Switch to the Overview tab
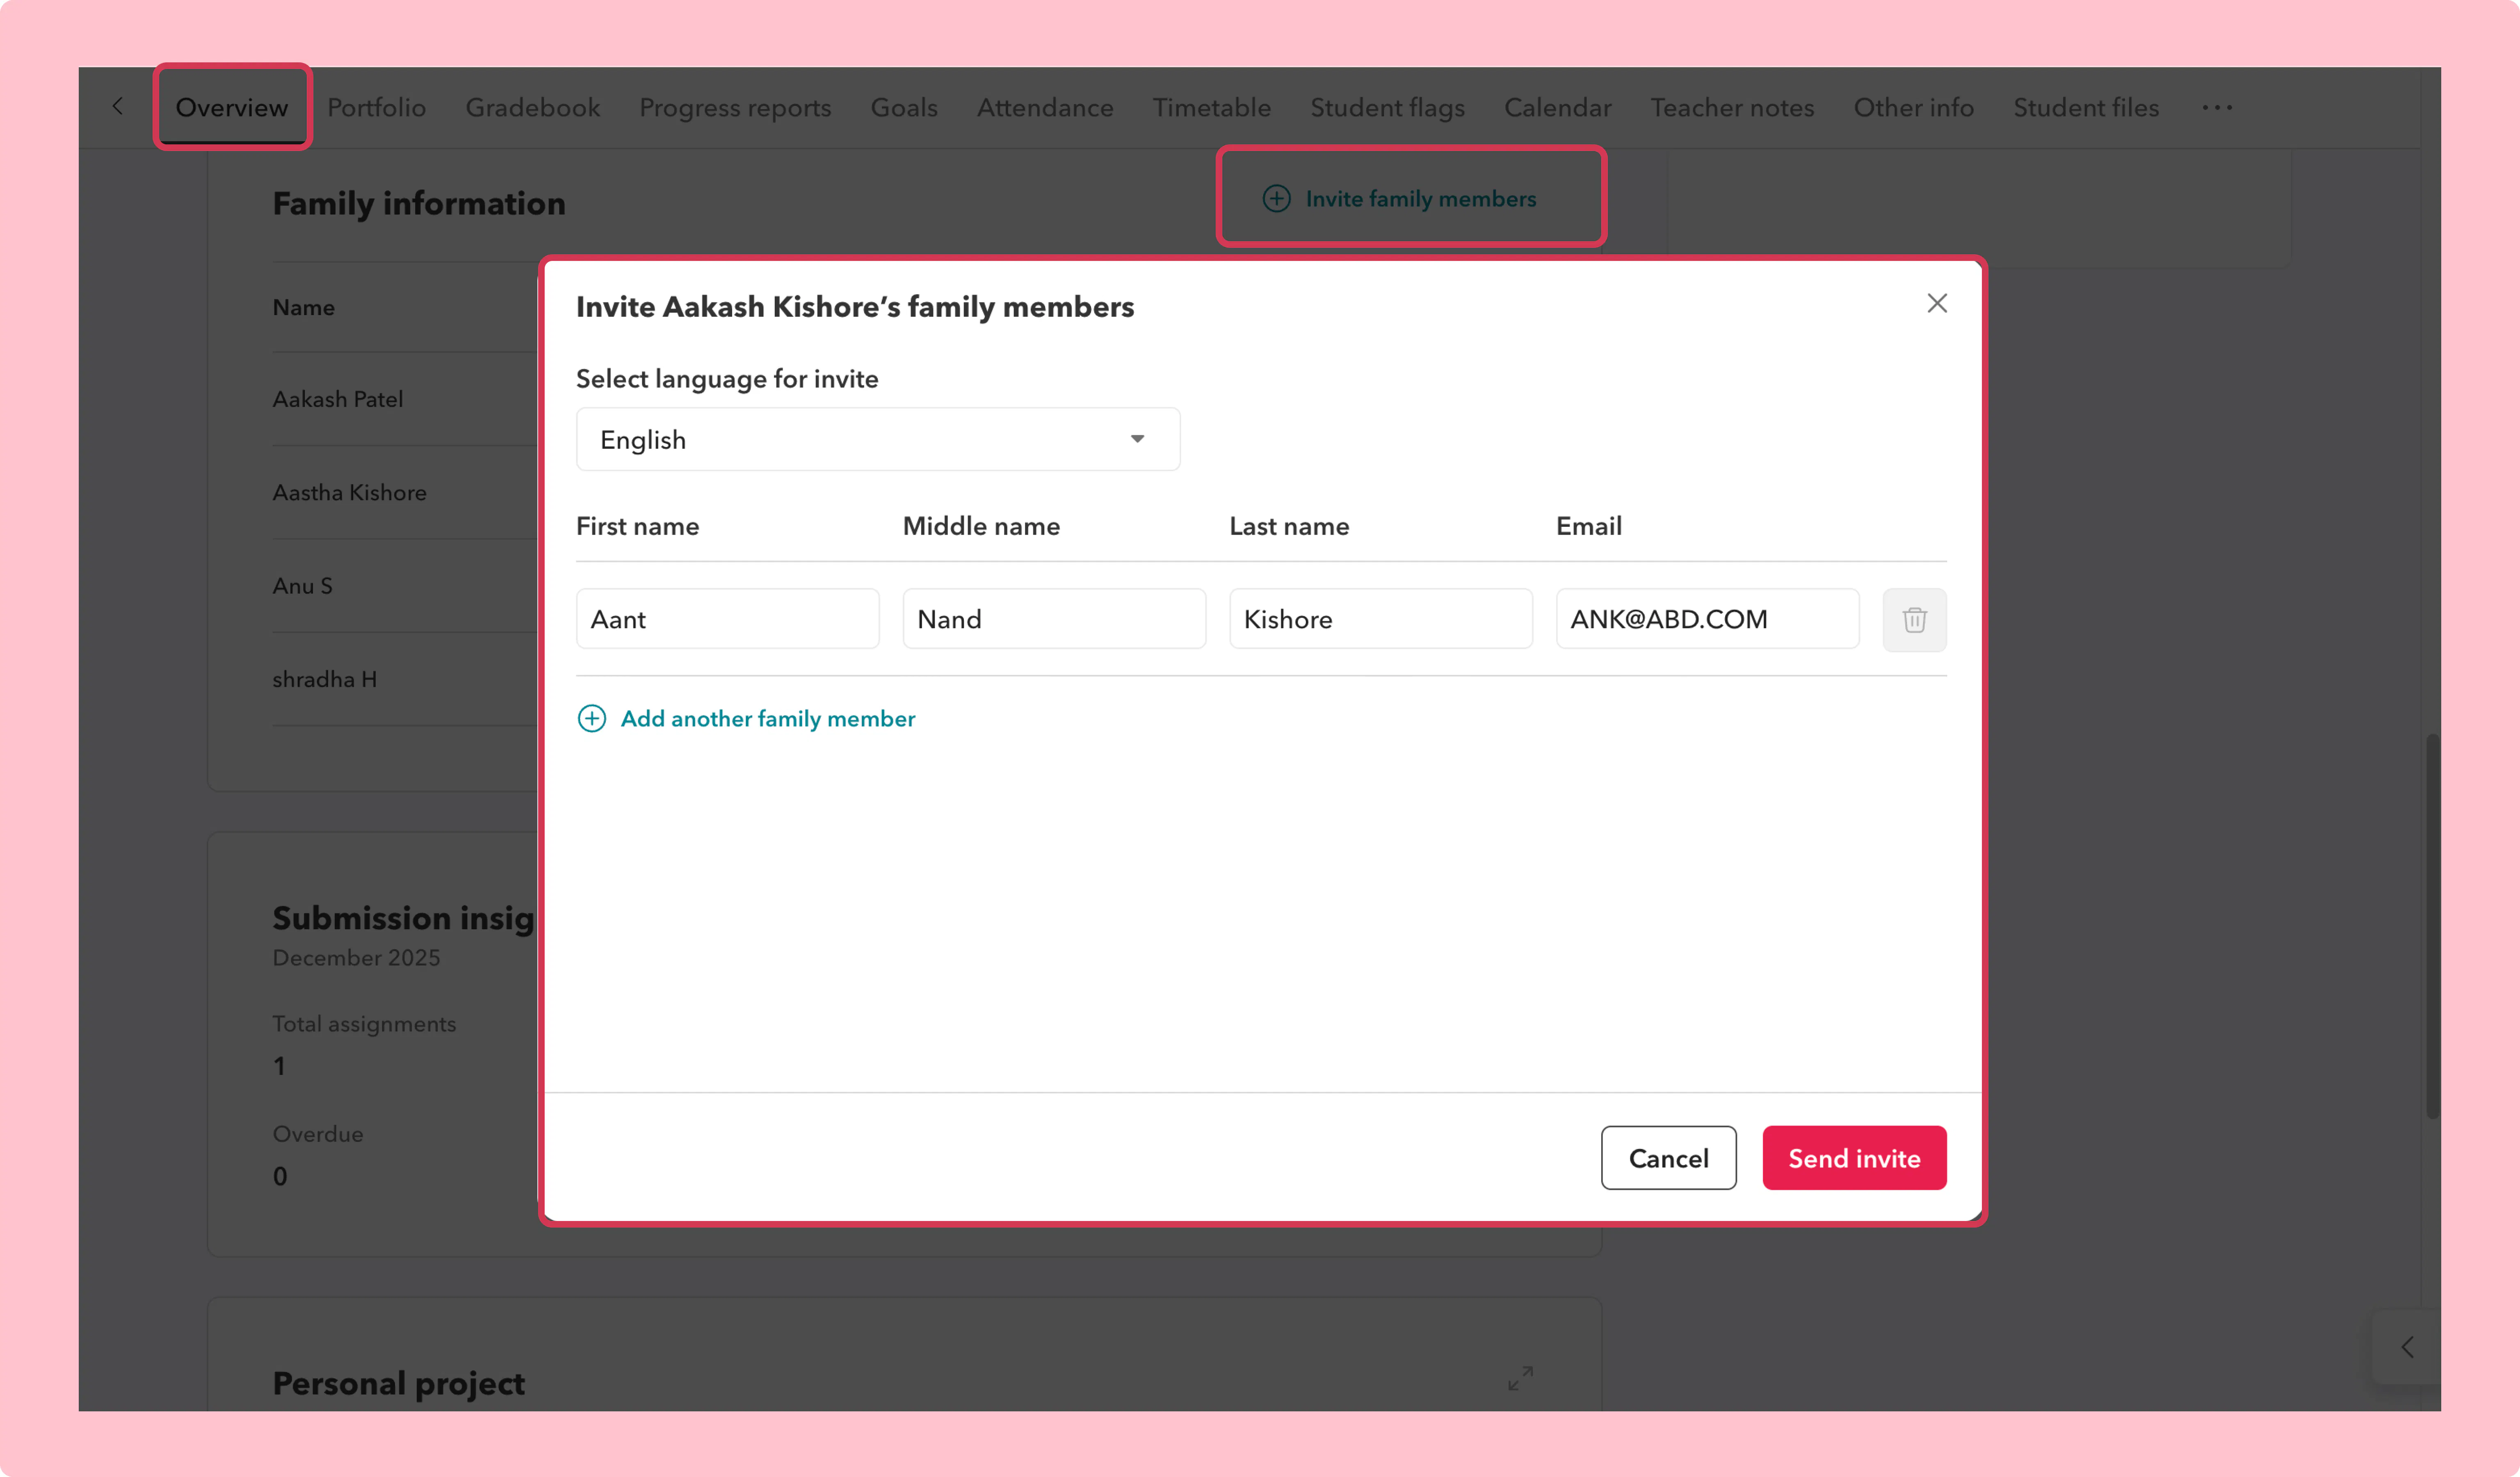This screenshot has height=1477, width=2520. [232, 107]
